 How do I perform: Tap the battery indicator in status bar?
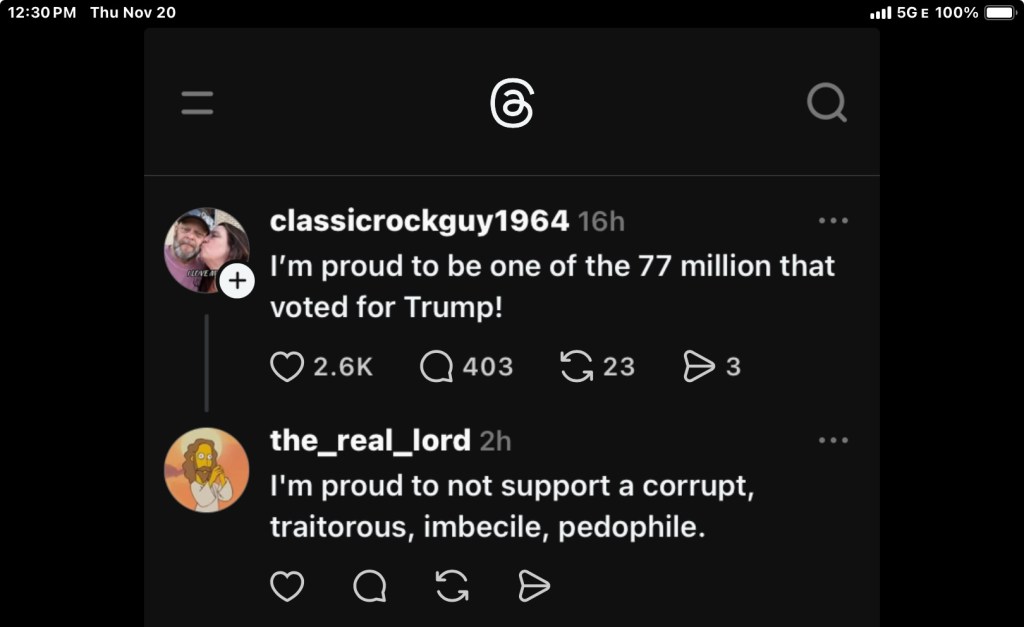click(x=999, y=12)
